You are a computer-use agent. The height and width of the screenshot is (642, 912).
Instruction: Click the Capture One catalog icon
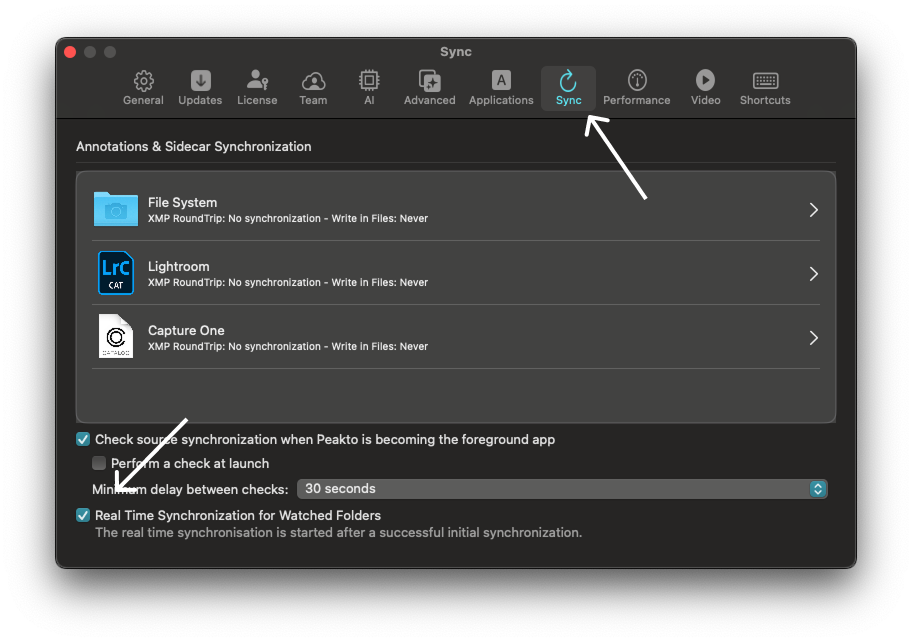pyautogui.click(x=116, y=337)
